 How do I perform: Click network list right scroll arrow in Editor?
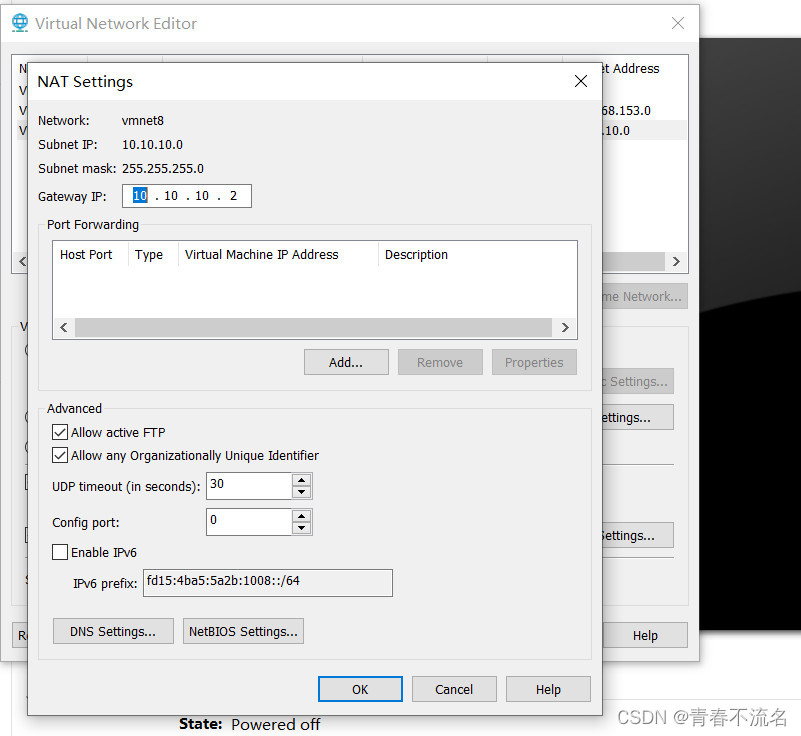pyautogui.click(x=676, y=262)
